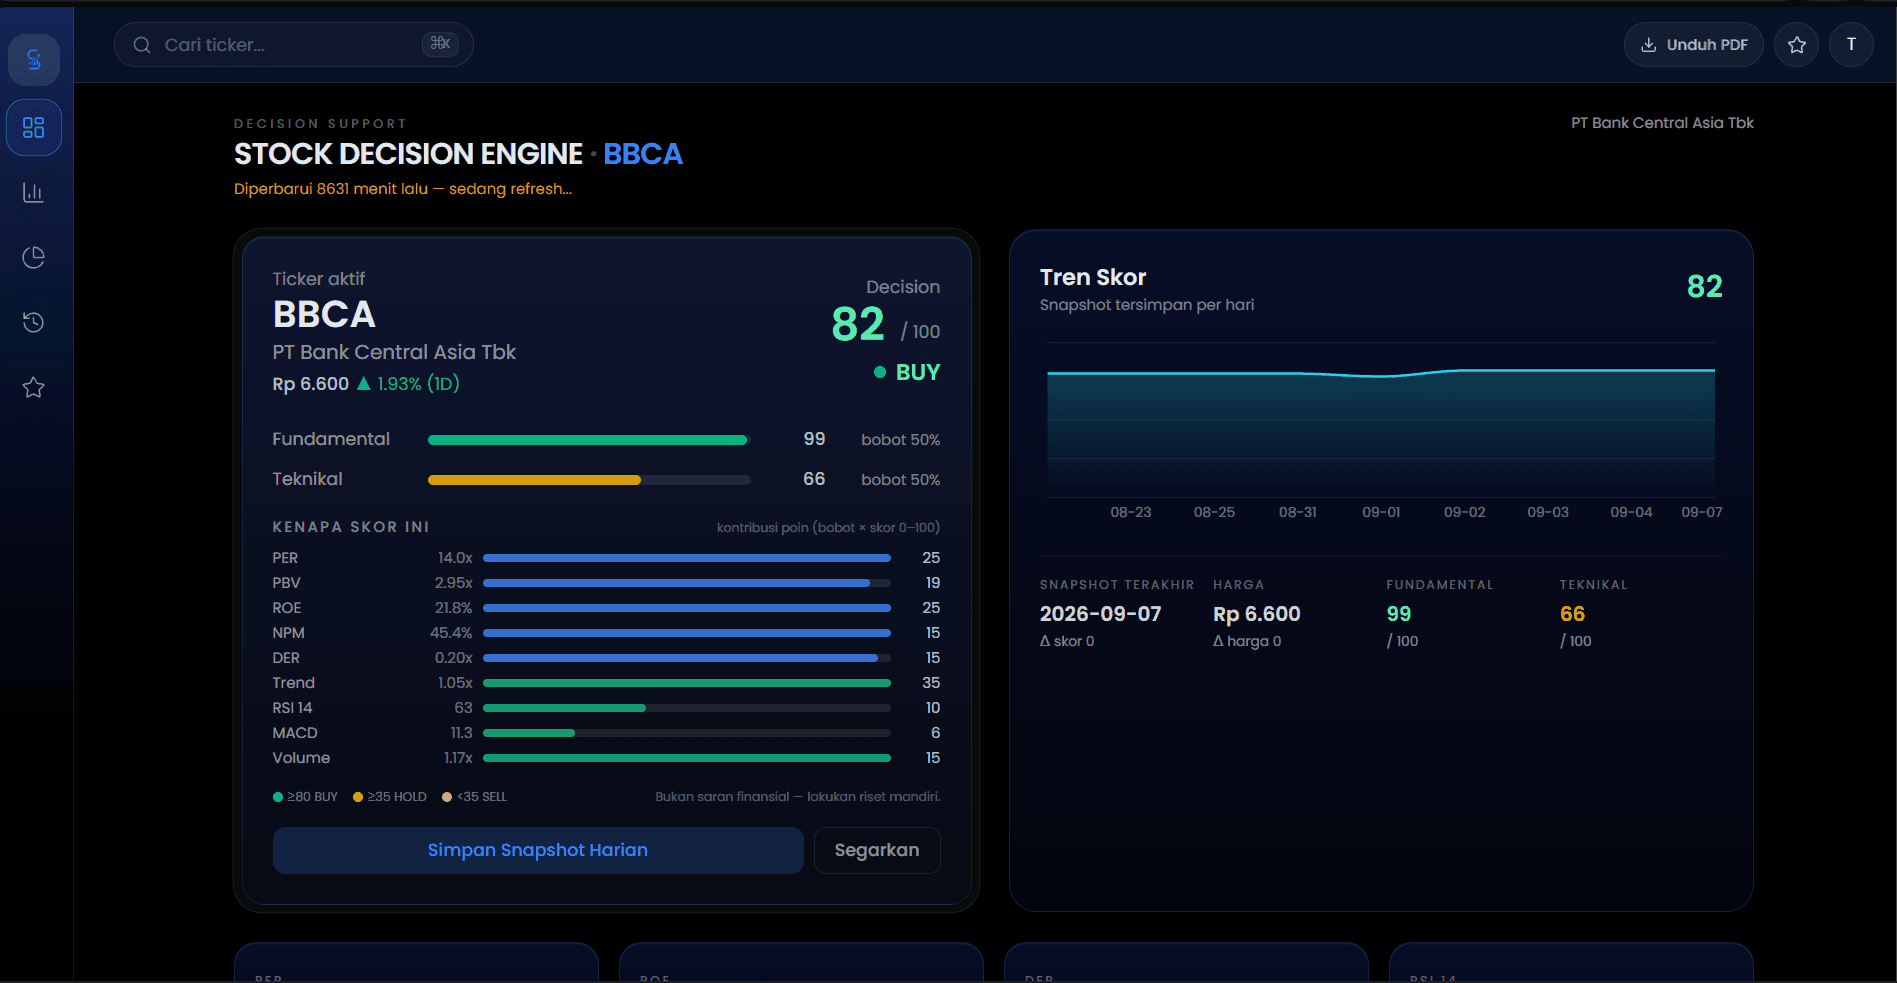The image size is (1897, 983).
Task: Click the Tren Skor chart area
Action: (1381, 420)
